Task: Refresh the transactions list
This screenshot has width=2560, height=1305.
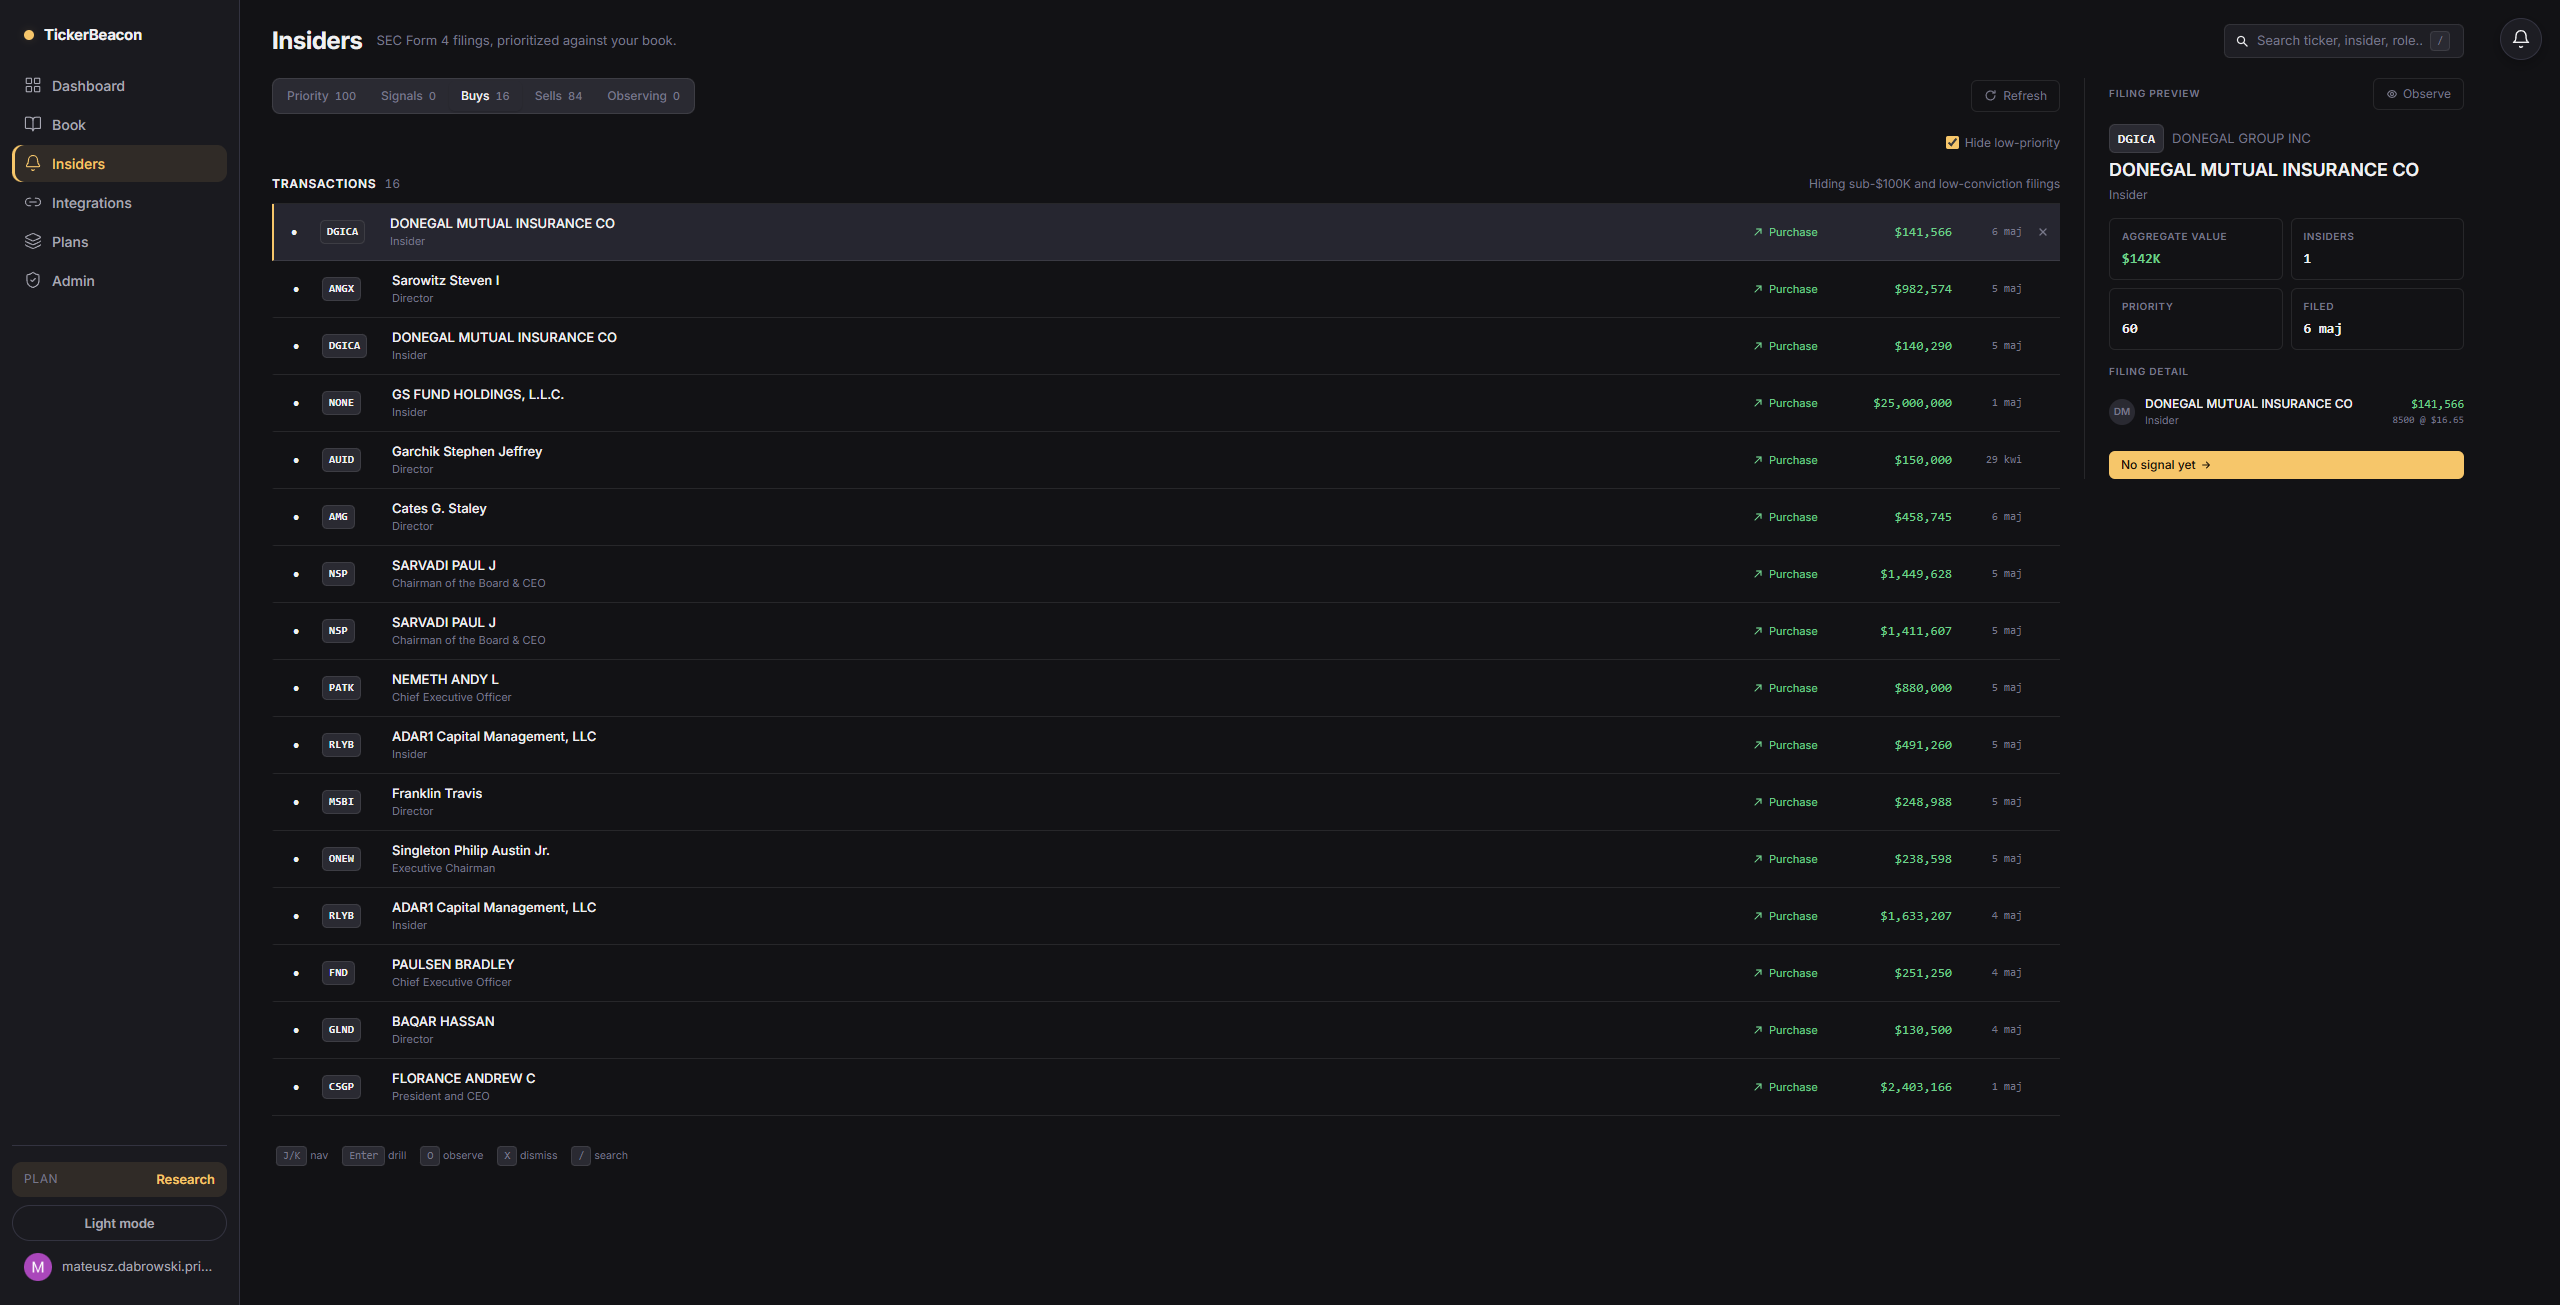Action: coord(2015,96)
